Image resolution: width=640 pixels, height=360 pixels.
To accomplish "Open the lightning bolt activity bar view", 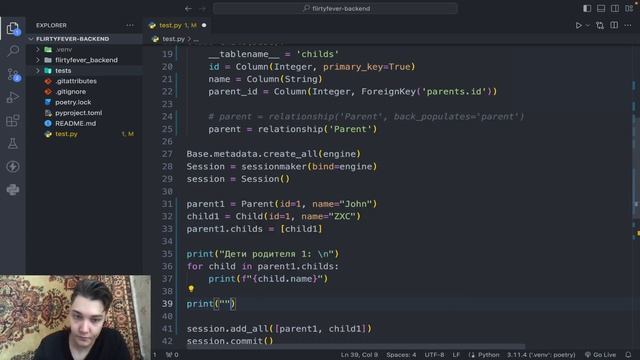I will [x=13, y=167].
